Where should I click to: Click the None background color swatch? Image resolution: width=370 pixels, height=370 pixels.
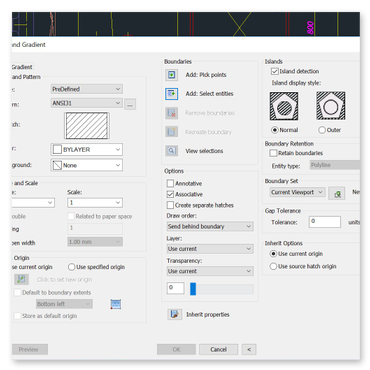[57, 165]
